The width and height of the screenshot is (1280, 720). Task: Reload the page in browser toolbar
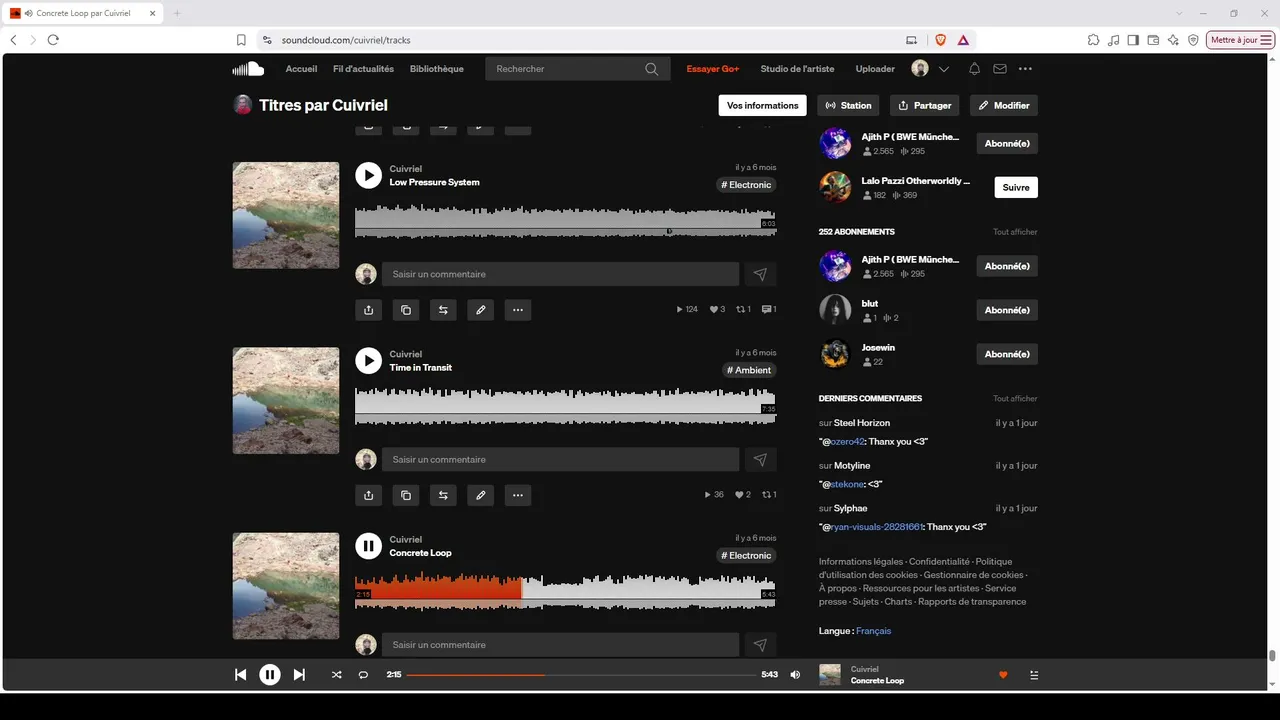point(53,40)
